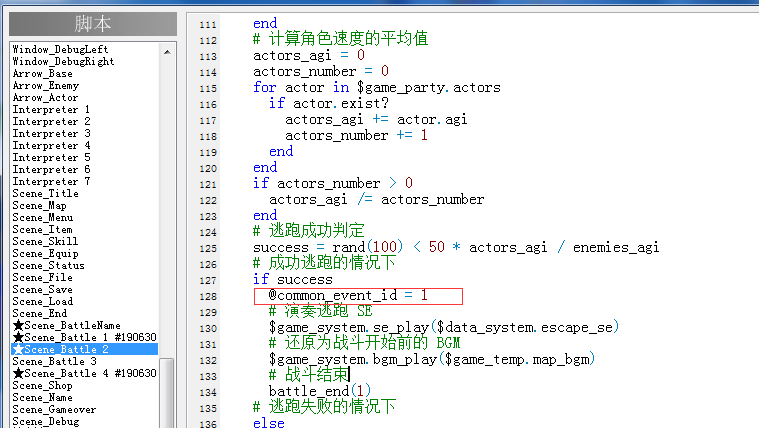Select Interpreter 5 script
Viewport: 759px width, 428px height.
[x=51, y=157]
